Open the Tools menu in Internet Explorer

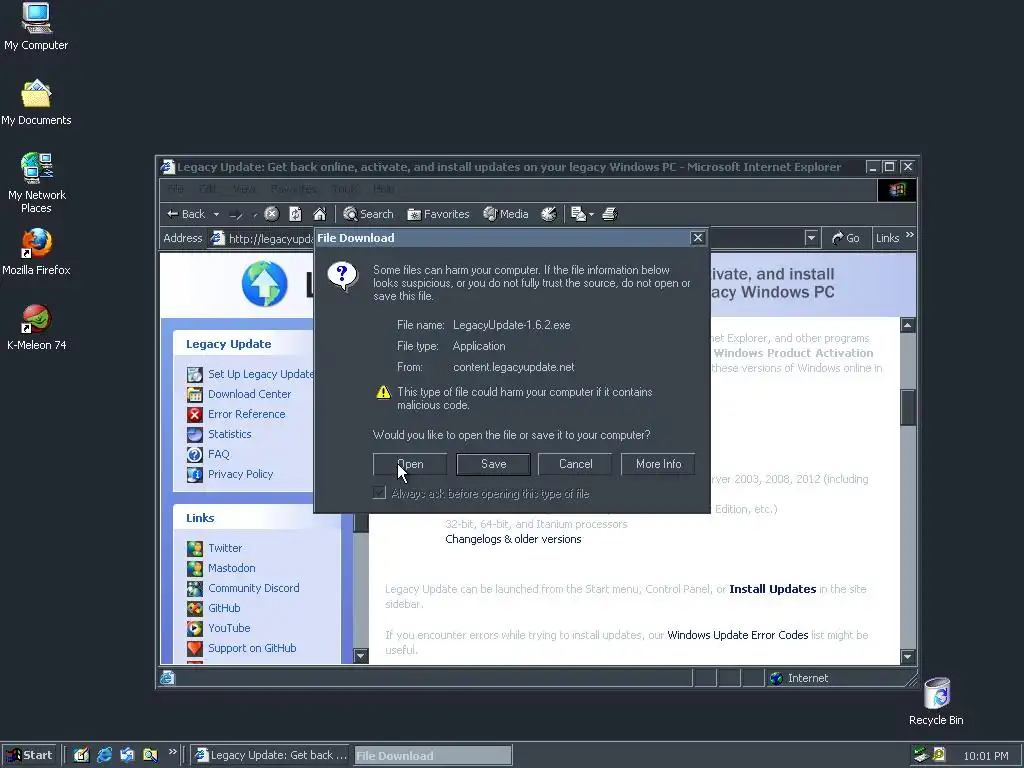(x=344, y=189)
